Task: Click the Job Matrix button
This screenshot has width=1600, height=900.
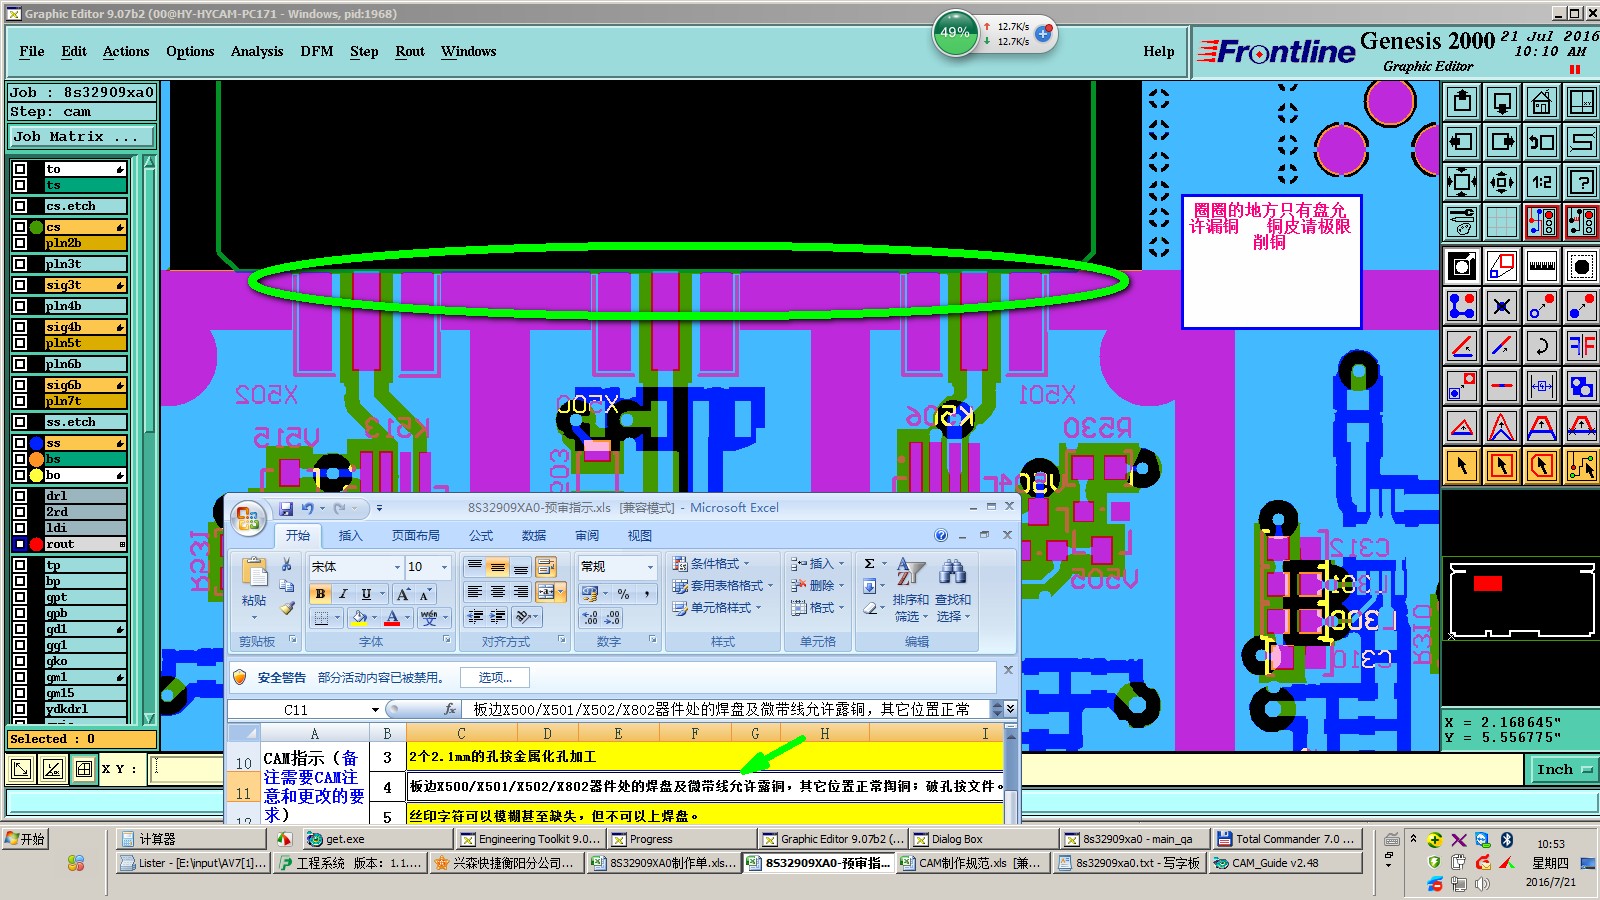Action: tap(82, 137)
